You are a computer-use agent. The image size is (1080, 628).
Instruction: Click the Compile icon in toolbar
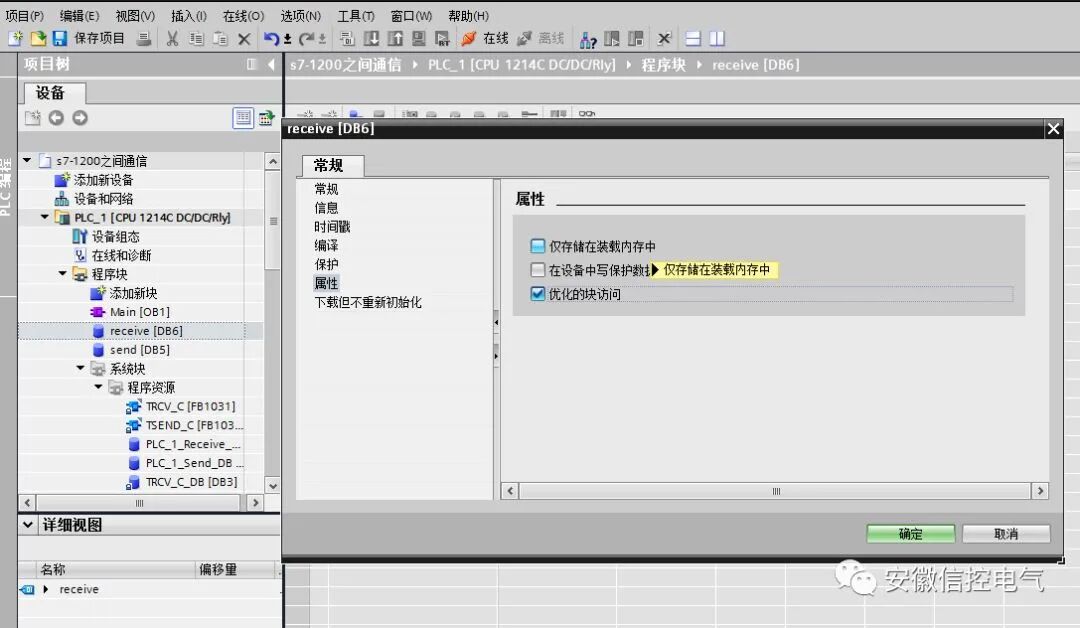(347, 39)
